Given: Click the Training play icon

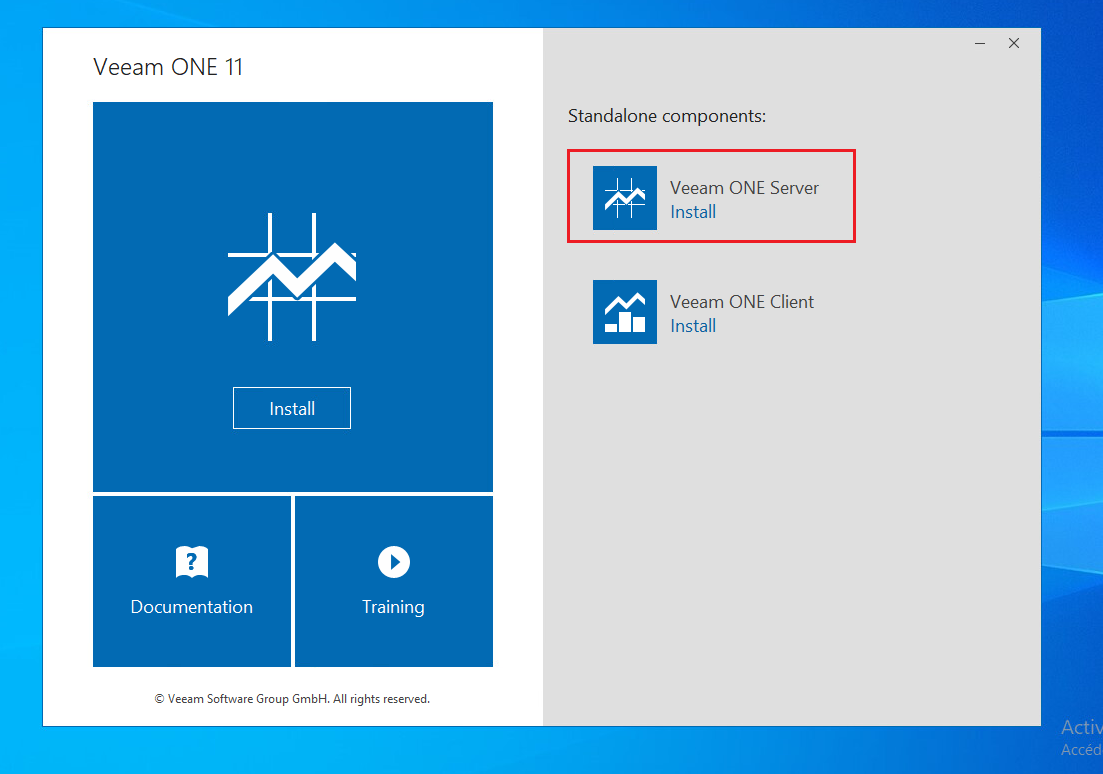Looking at the screenshot, I should (394, 562).
